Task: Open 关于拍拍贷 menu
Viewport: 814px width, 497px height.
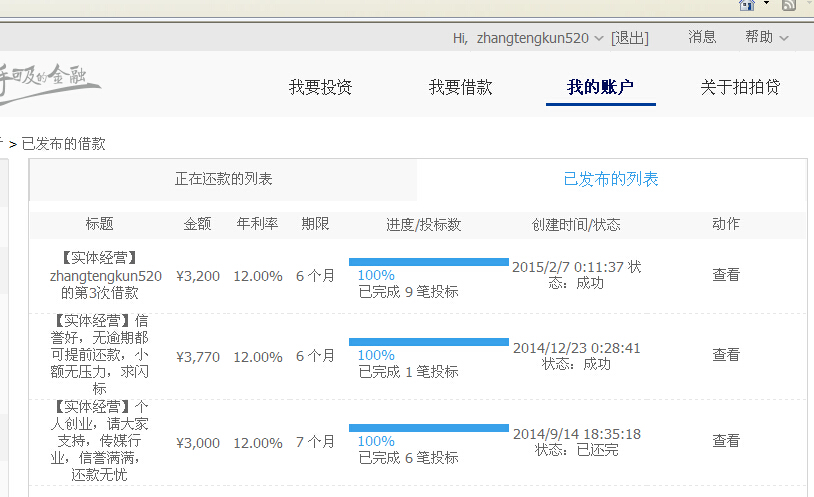Action: (740, 87)
